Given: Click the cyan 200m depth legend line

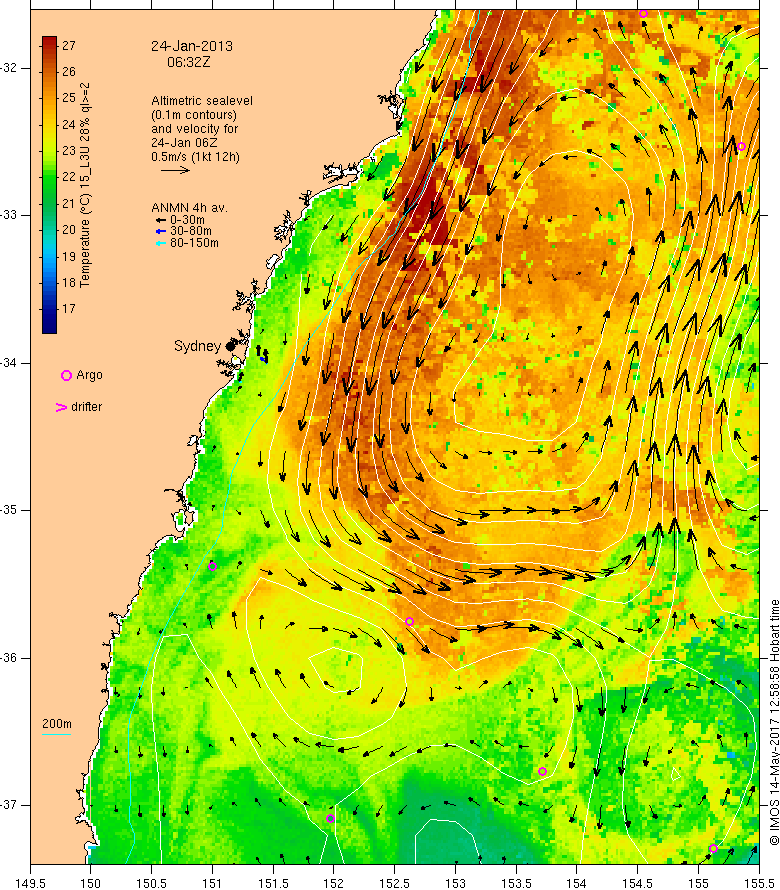Looking at the screenshot, I should 57,734.
